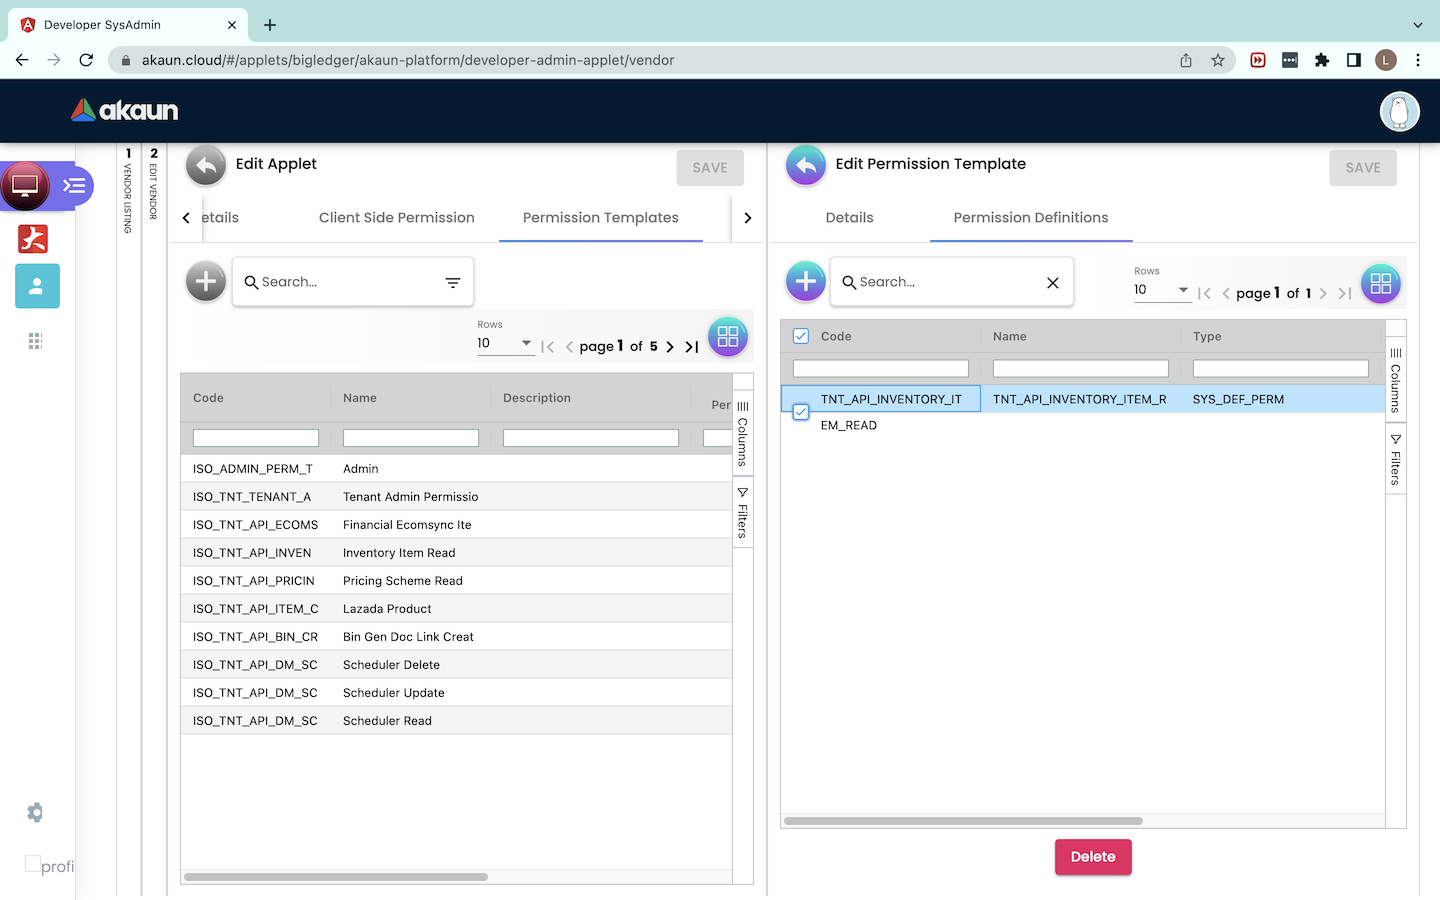Clear the Permission Definitions search box
Screen dimensions: 1440x900
tap(1052, 283)
